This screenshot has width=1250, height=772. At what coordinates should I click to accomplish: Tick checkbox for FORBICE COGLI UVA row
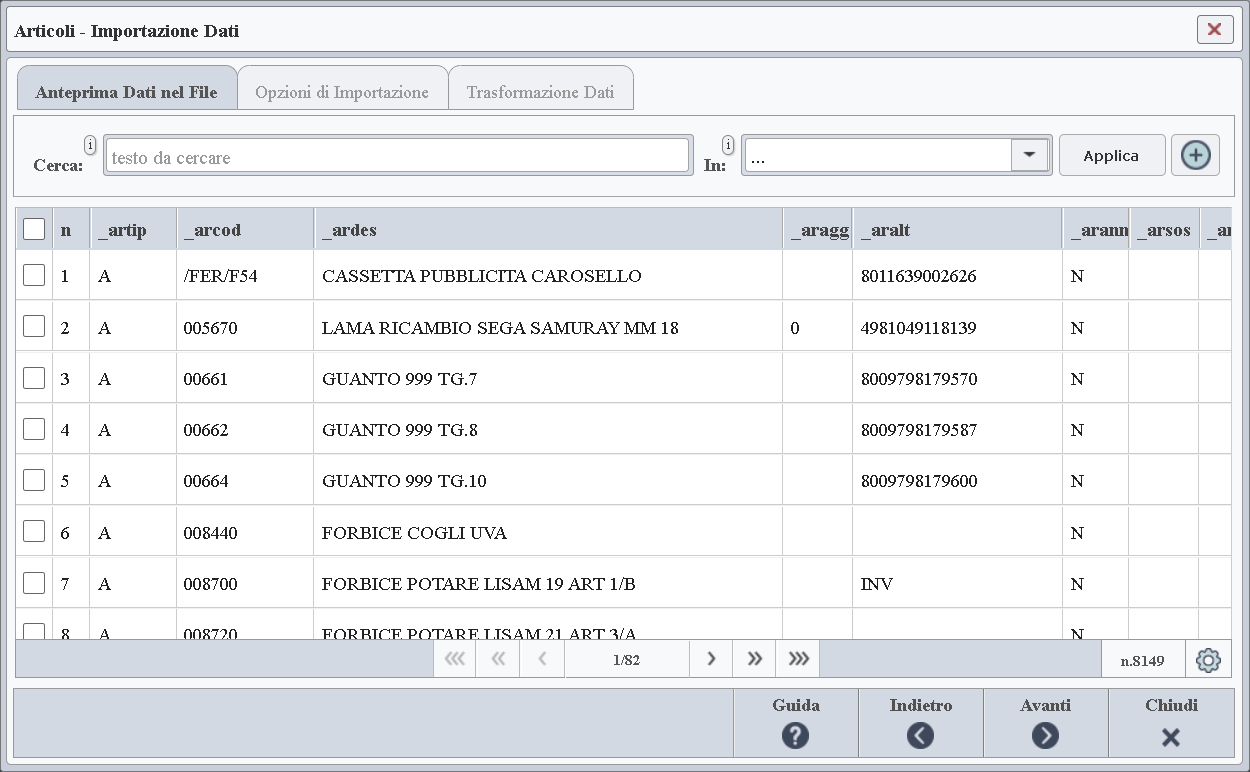point(34,532)
